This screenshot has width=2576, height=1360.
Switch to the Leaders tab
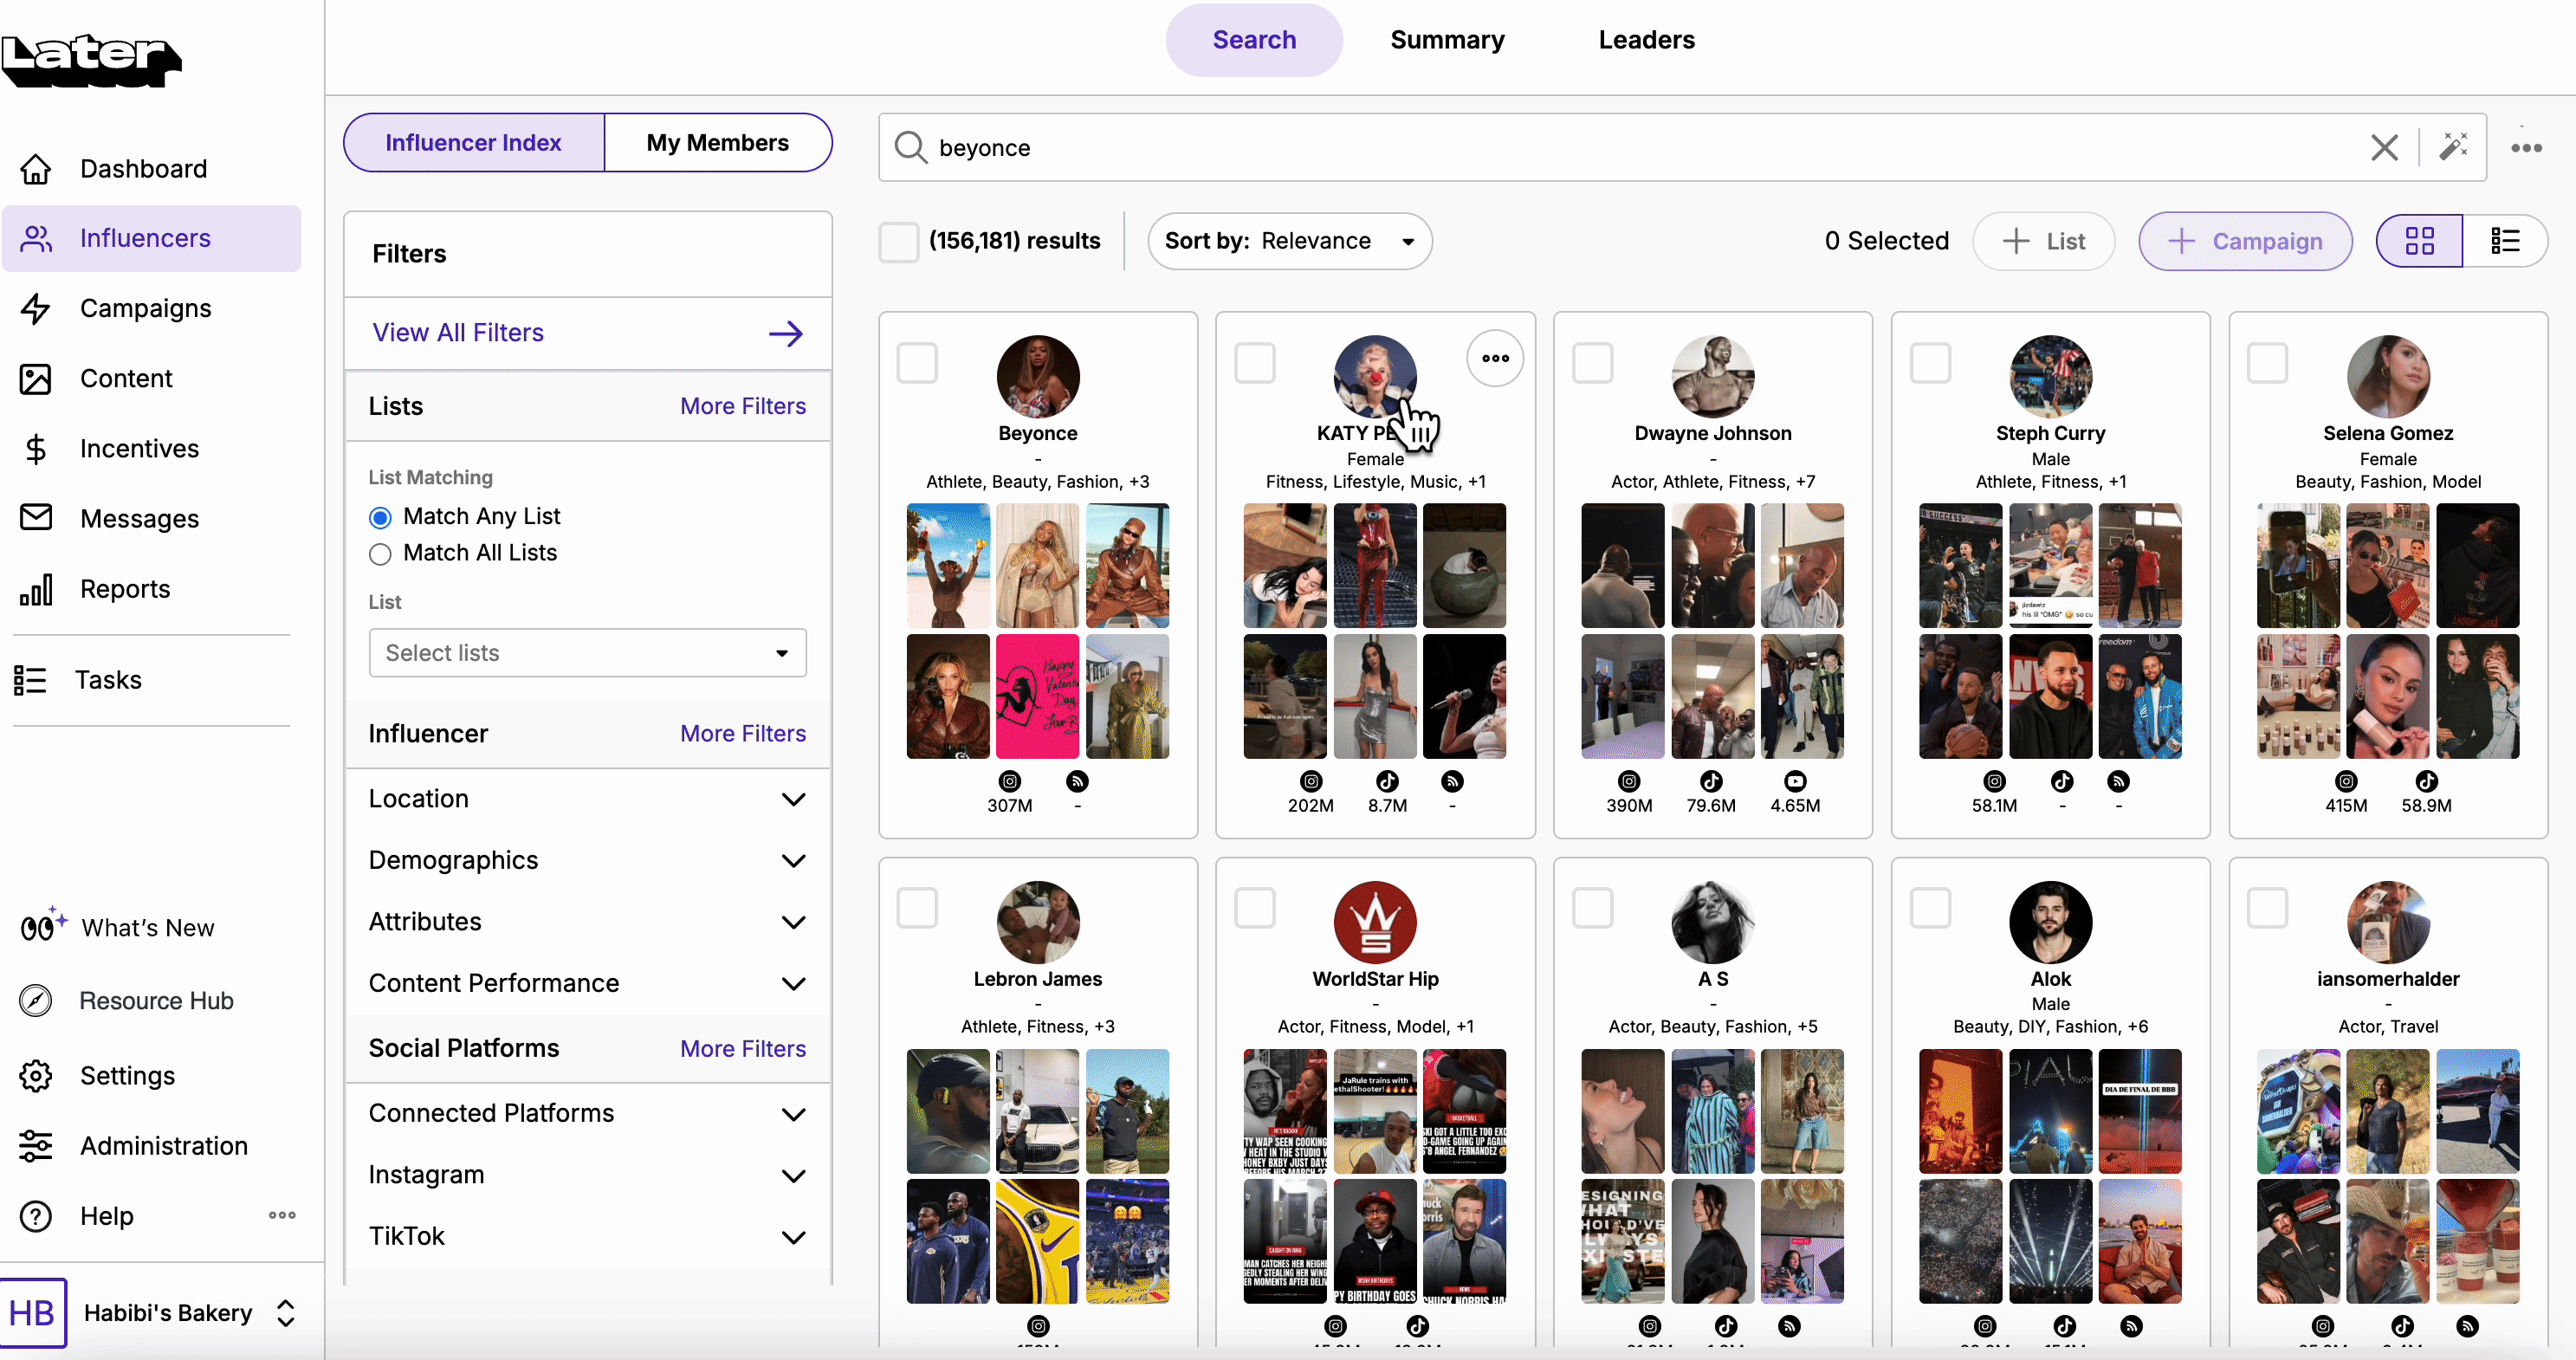[x=1646, y=40]
